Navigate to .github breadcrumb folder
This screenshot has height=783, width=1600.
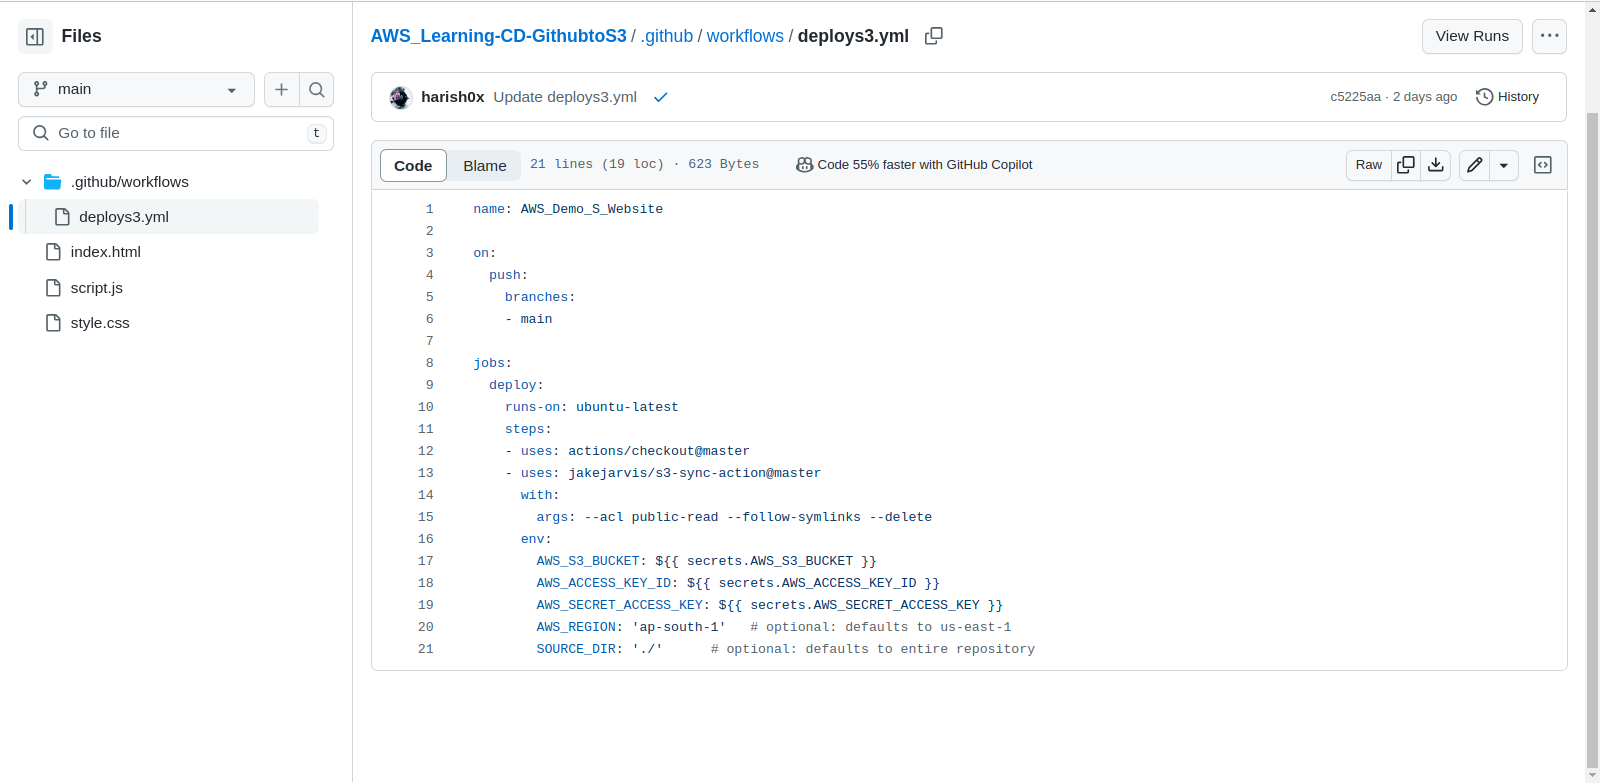pos(667,36)
